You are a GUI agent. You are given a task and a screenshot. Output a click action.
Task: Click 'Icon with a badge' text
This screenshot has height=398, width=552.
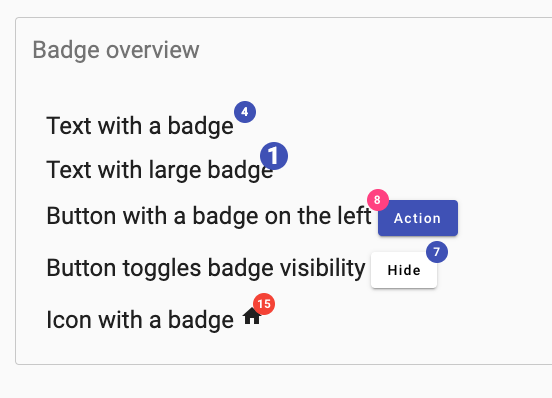[x=140, y=320]
